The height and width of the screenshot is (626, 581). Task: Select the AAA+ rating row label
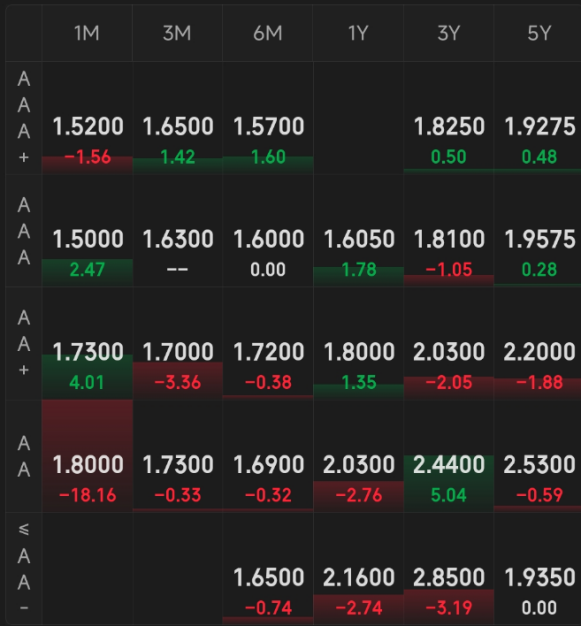point(24,118)
